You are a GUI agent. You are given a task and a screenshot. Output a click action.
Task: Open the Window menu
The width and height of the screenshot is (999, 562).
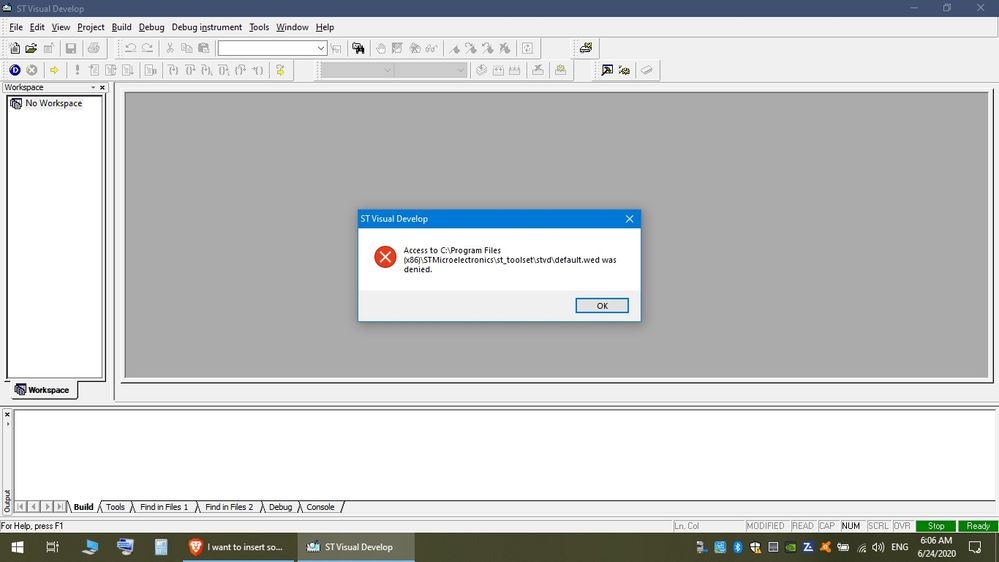pos(292,27)
